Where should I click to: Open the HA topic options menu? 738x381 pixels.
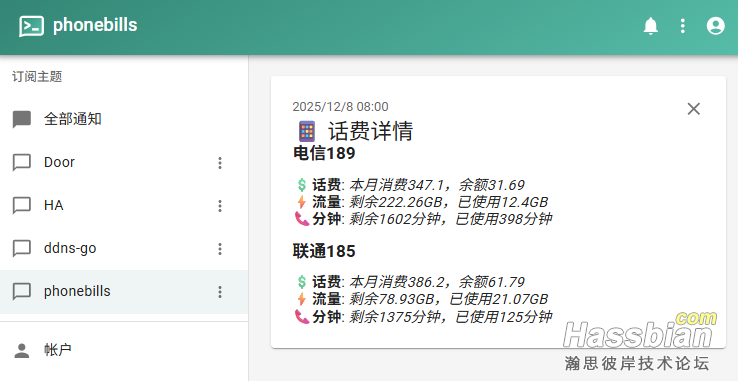pos(220,206)
